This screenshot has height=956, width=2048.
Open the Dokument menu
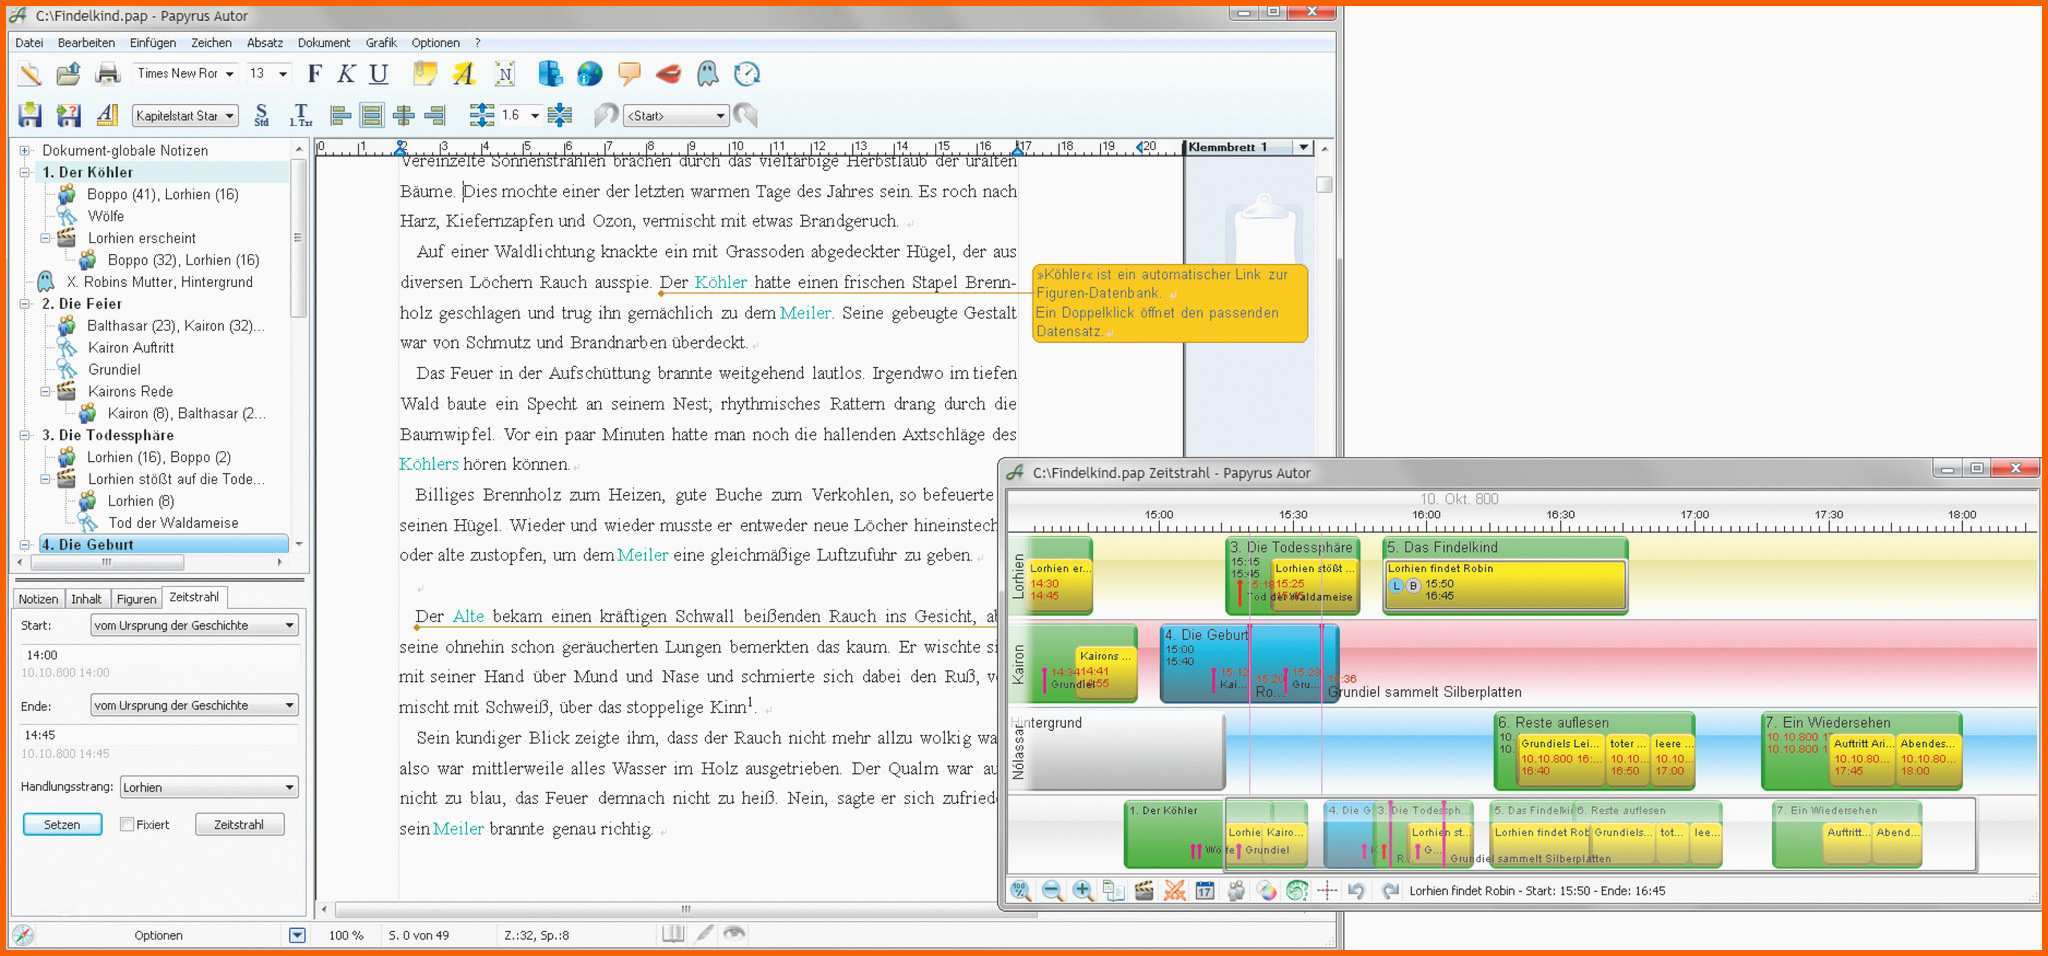(x=323, y=43)
